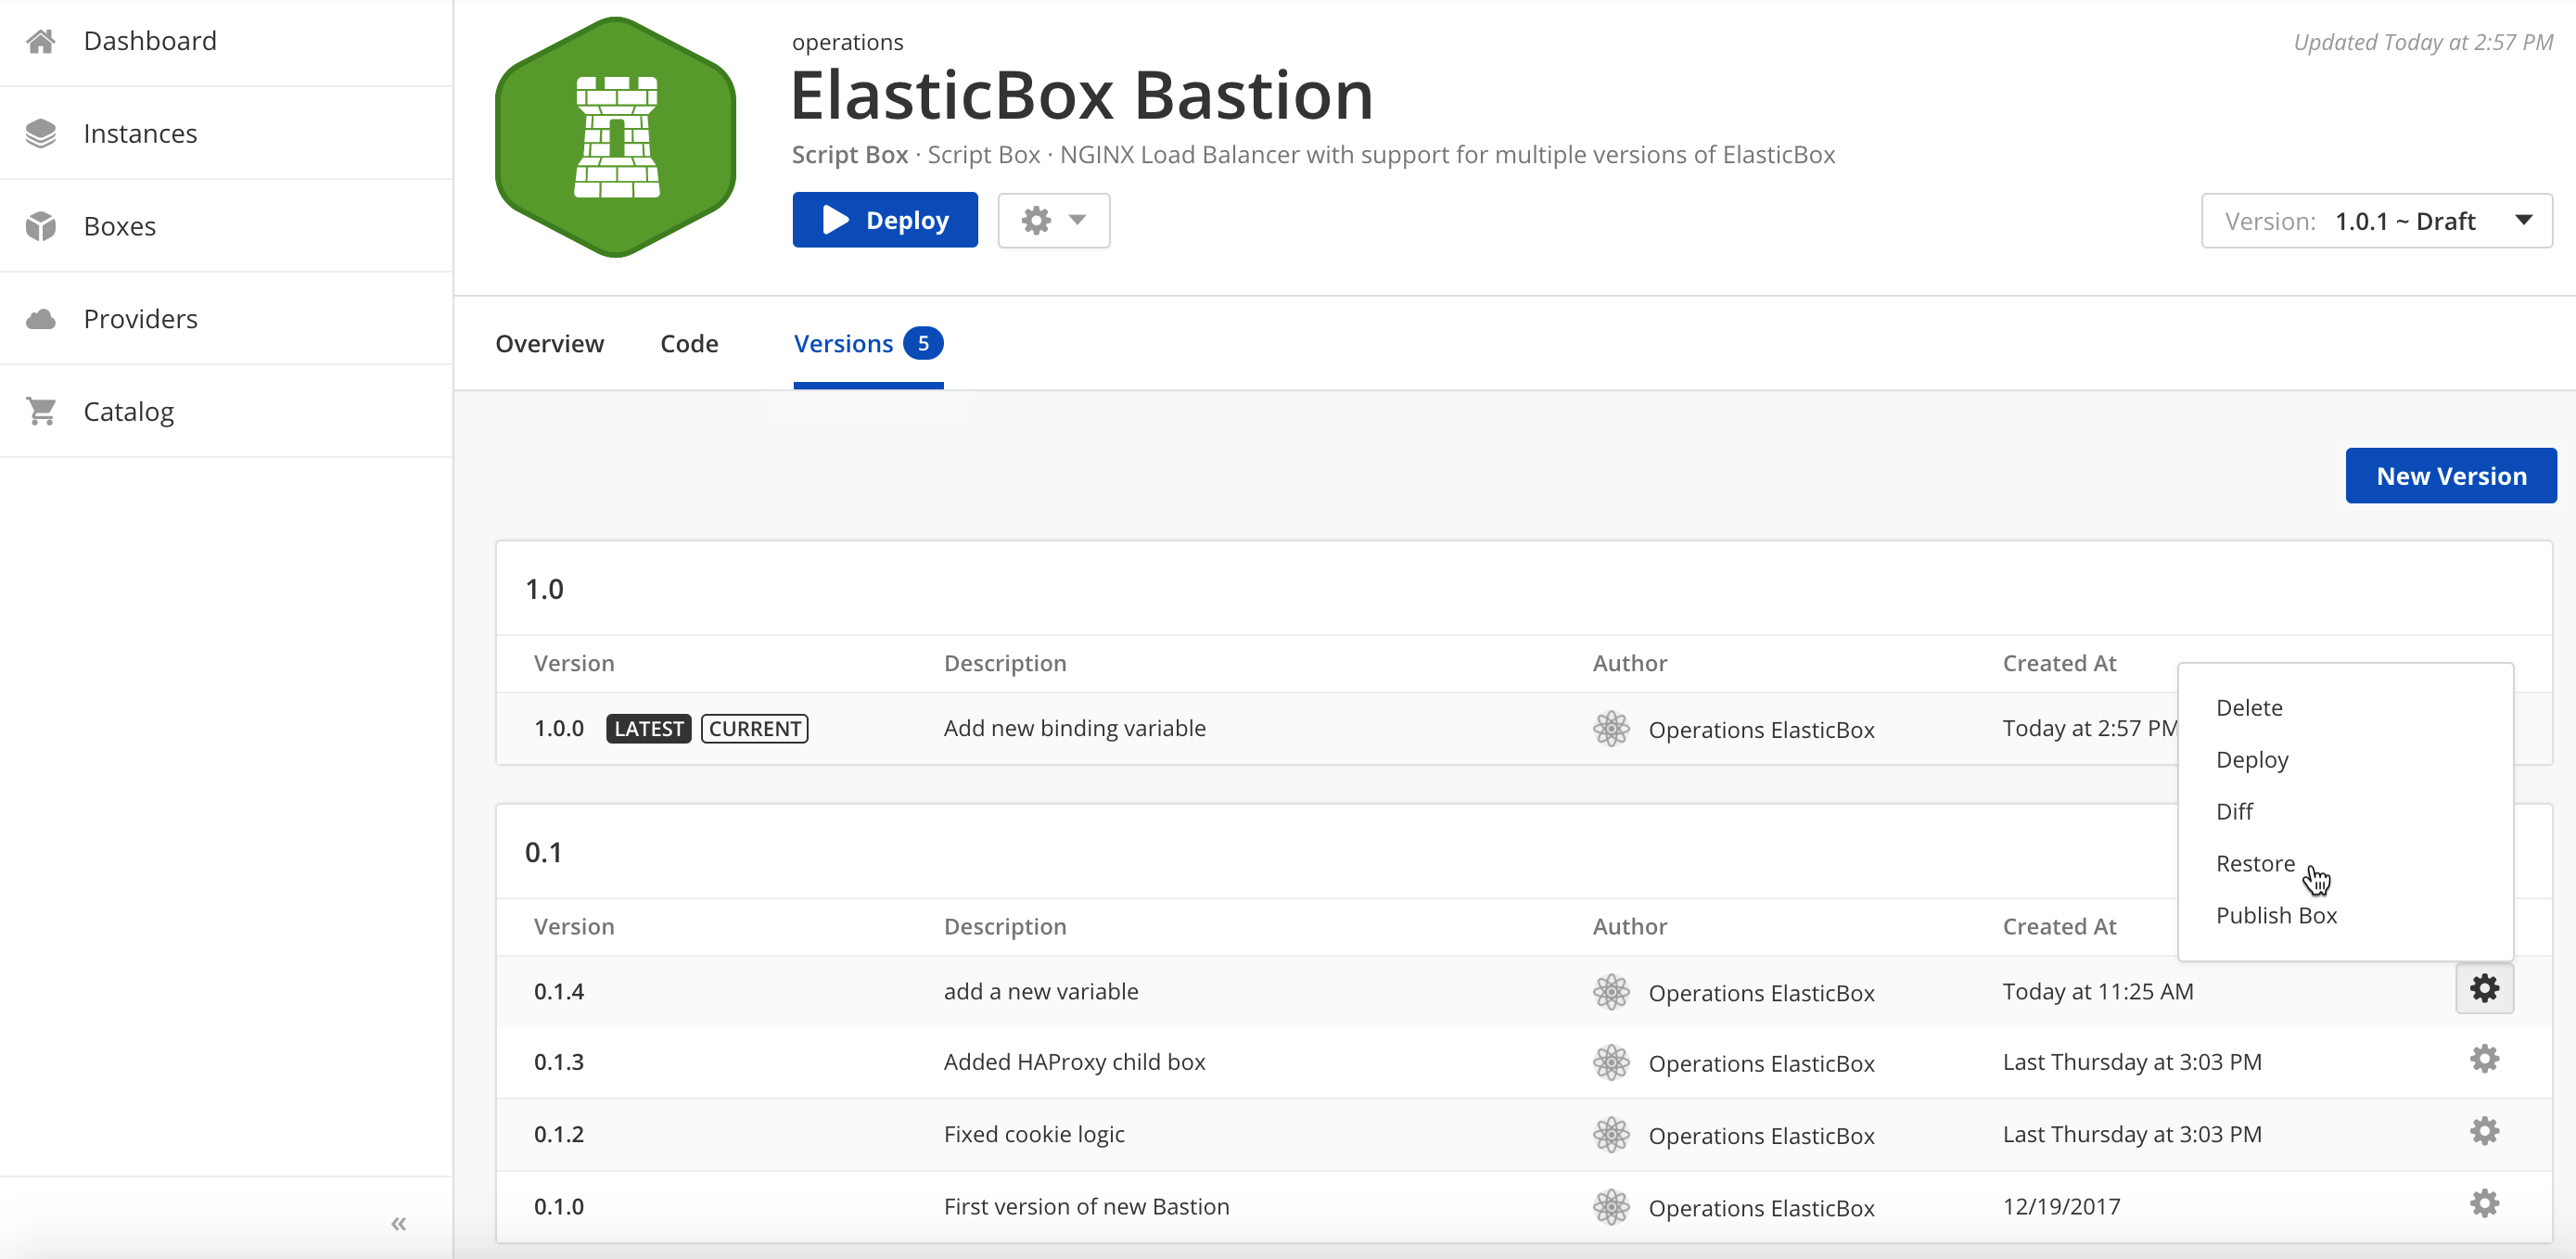This screenshot has width=2576, height=1259.
Task: Go to Providers in sidebar
Action: pos(140,319)
